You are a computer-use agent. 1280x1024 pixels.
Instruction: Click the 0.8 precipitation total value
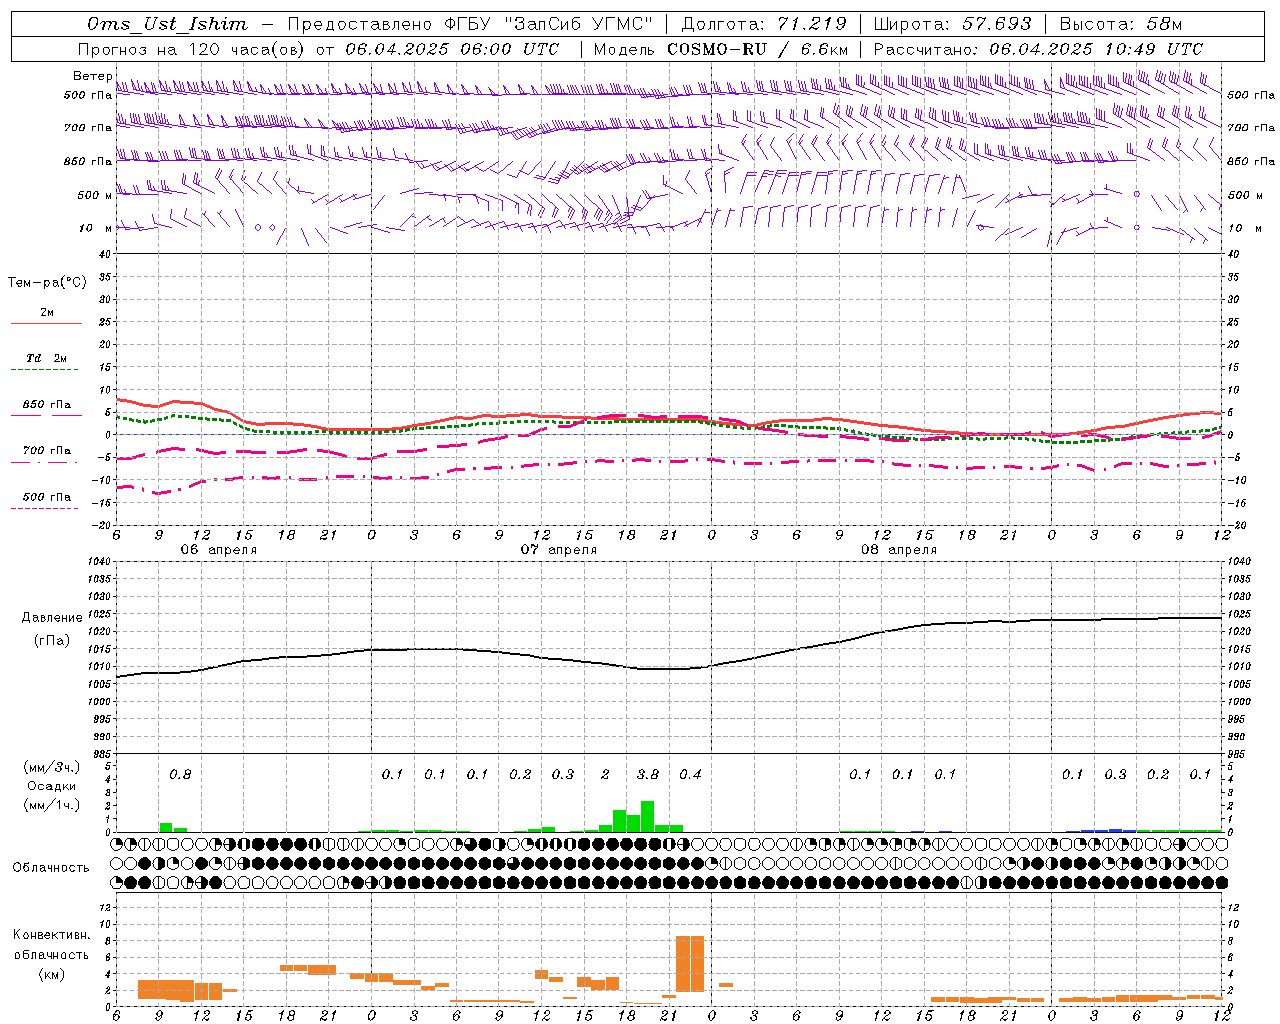tap(180, 774)
